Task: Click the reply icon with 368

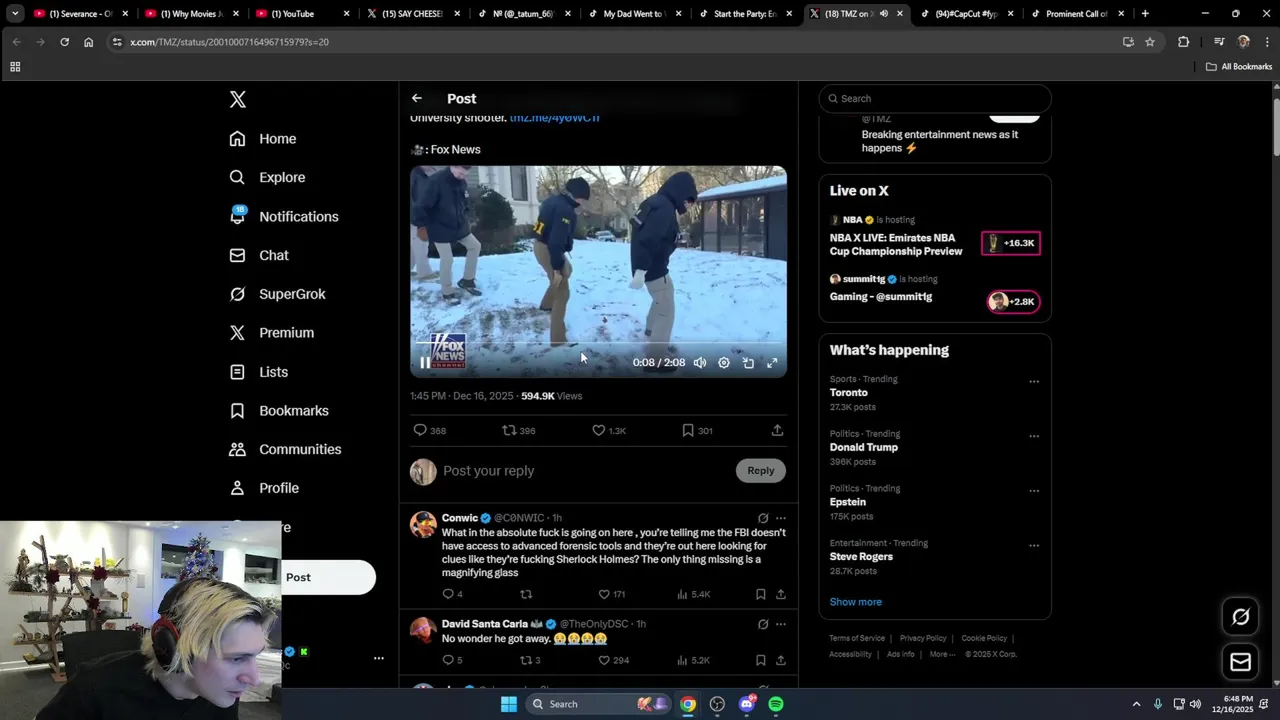Action: click(420, 430)
